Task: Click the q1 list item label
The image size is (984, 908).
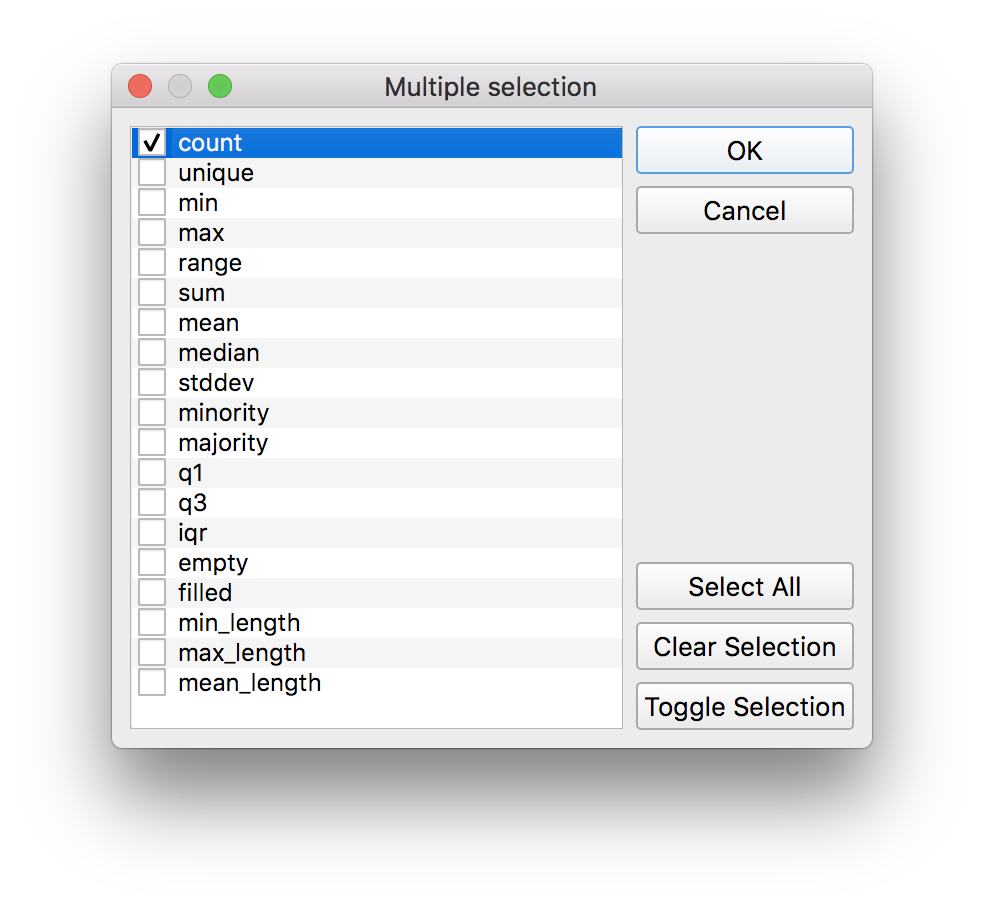Action: point(191,473)
